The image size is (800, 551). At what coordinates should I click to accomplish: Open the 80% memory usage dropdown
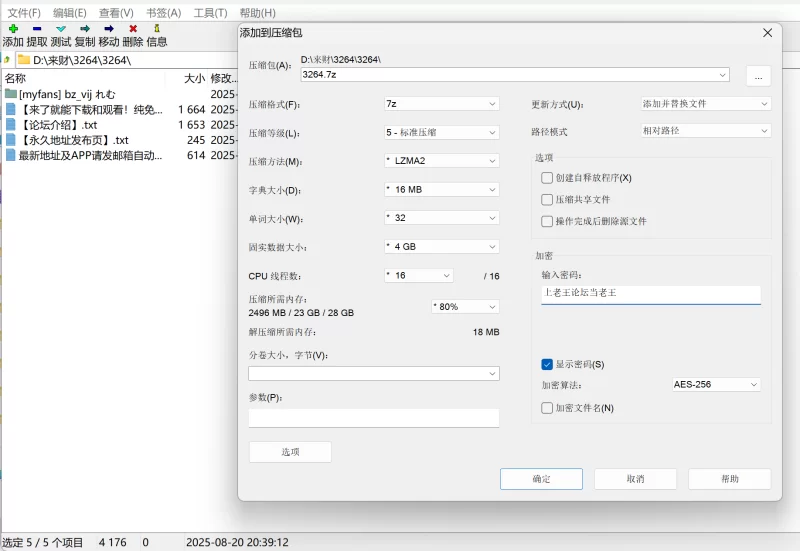pos(465,307)
